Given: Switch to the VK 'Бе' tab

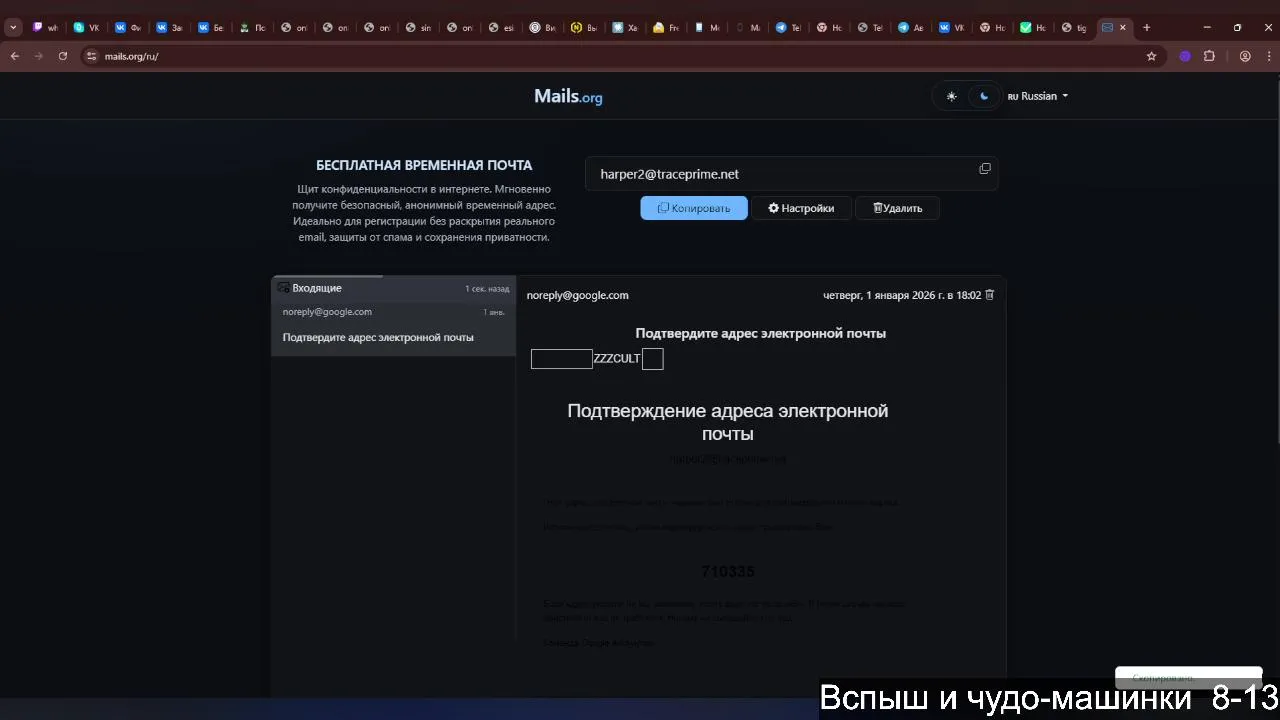Looking at the screenshot, I should 210,27.
